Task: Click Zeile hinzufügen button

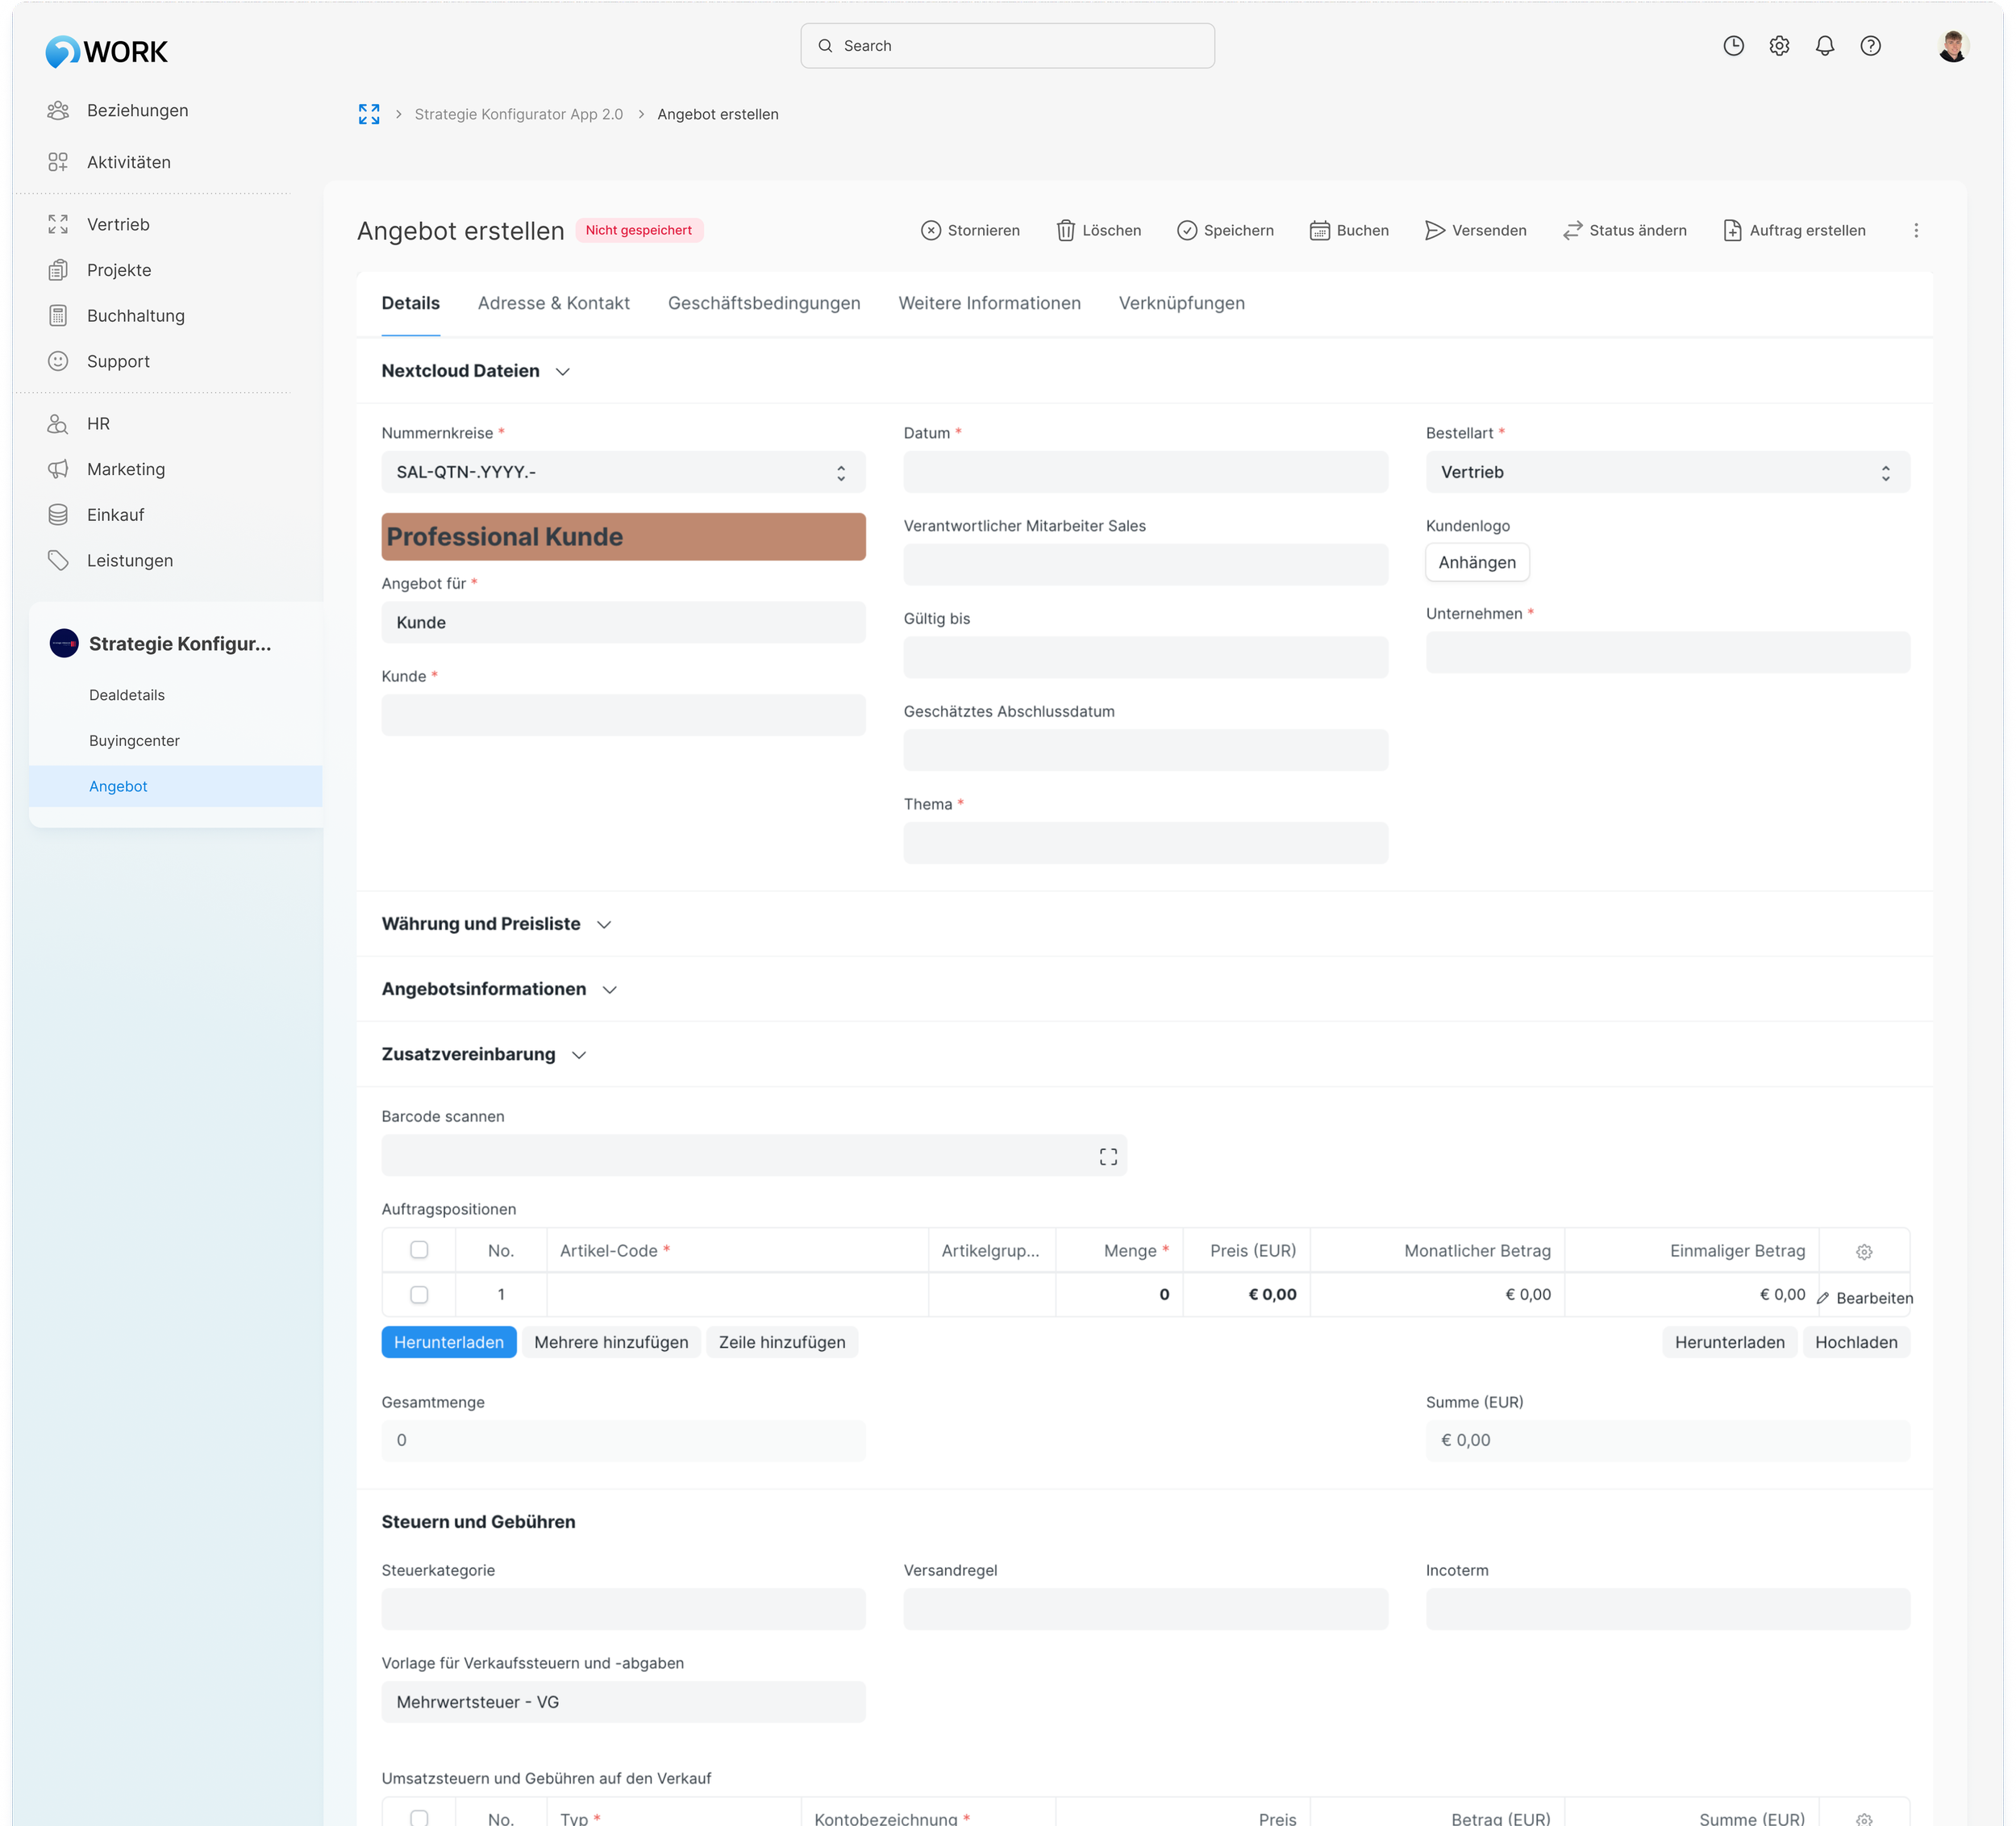Action: coord(781,1342)
